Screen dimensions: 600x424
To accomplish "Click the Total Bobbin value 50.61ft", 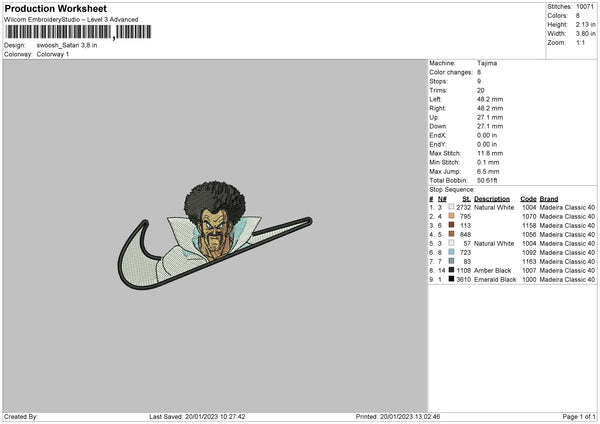I will (487, 181).
